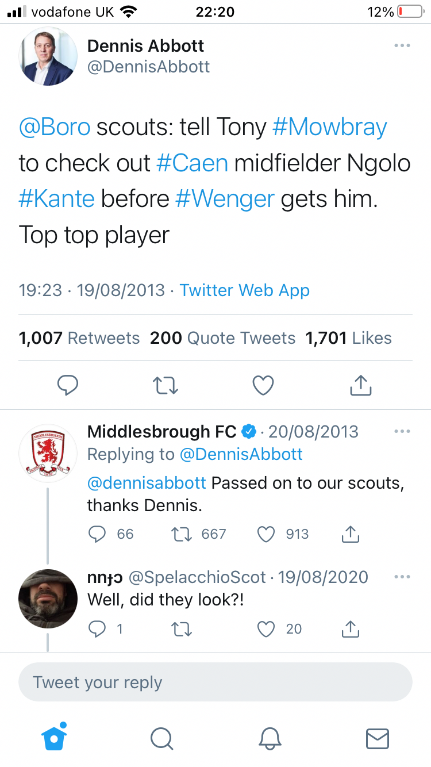The image size is (431, 767).
Task: Like Dennis Abbott's main tweet
Action: pos(263,385)
